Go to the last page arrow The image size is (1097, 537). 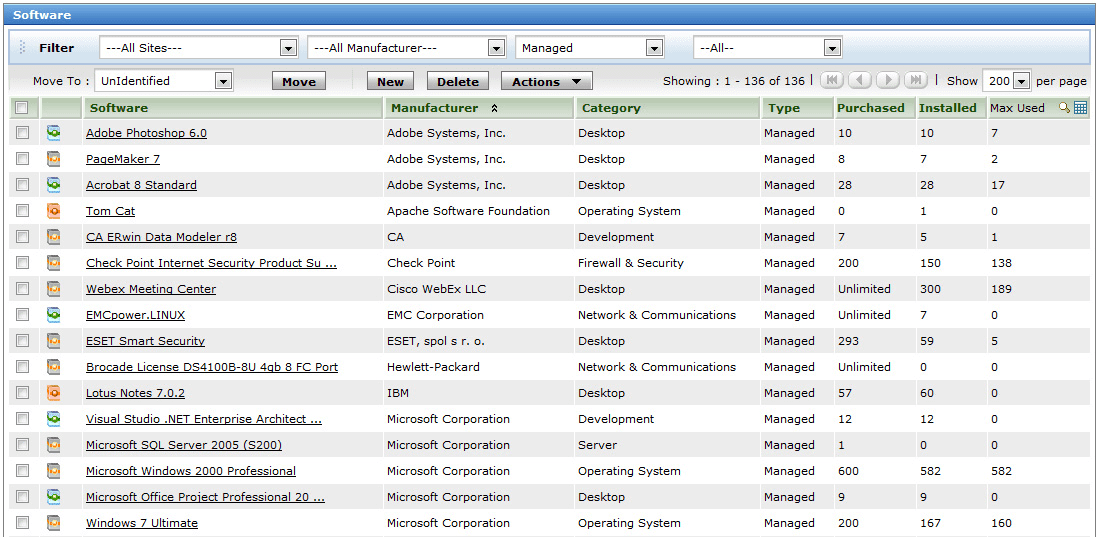pyautogui.click(x=915, y=80)
